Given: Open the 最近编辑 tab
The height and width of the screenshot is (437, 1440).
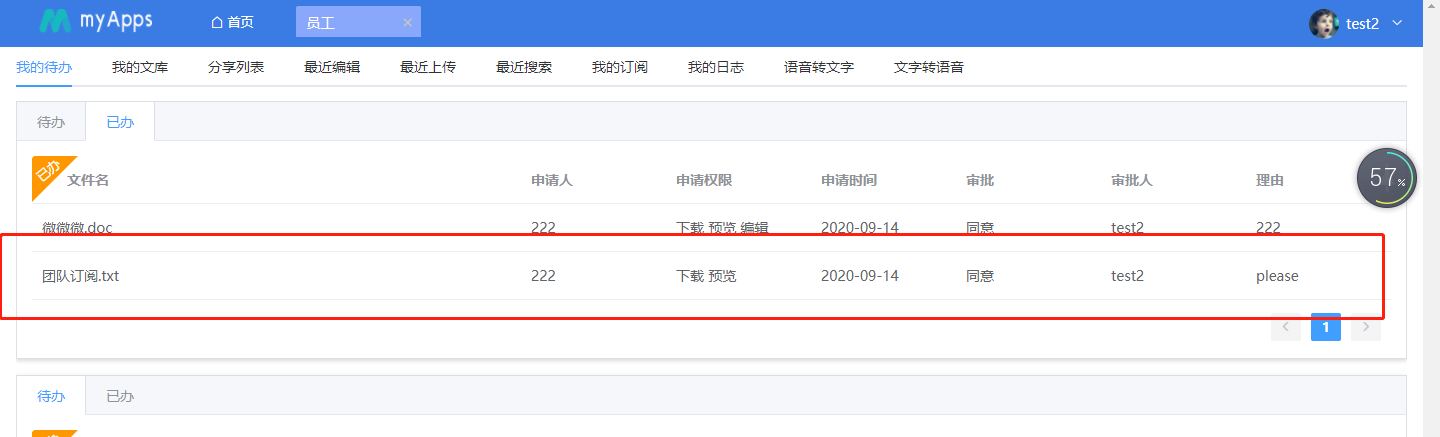Looking at the screenshot, I should [332, 68].
